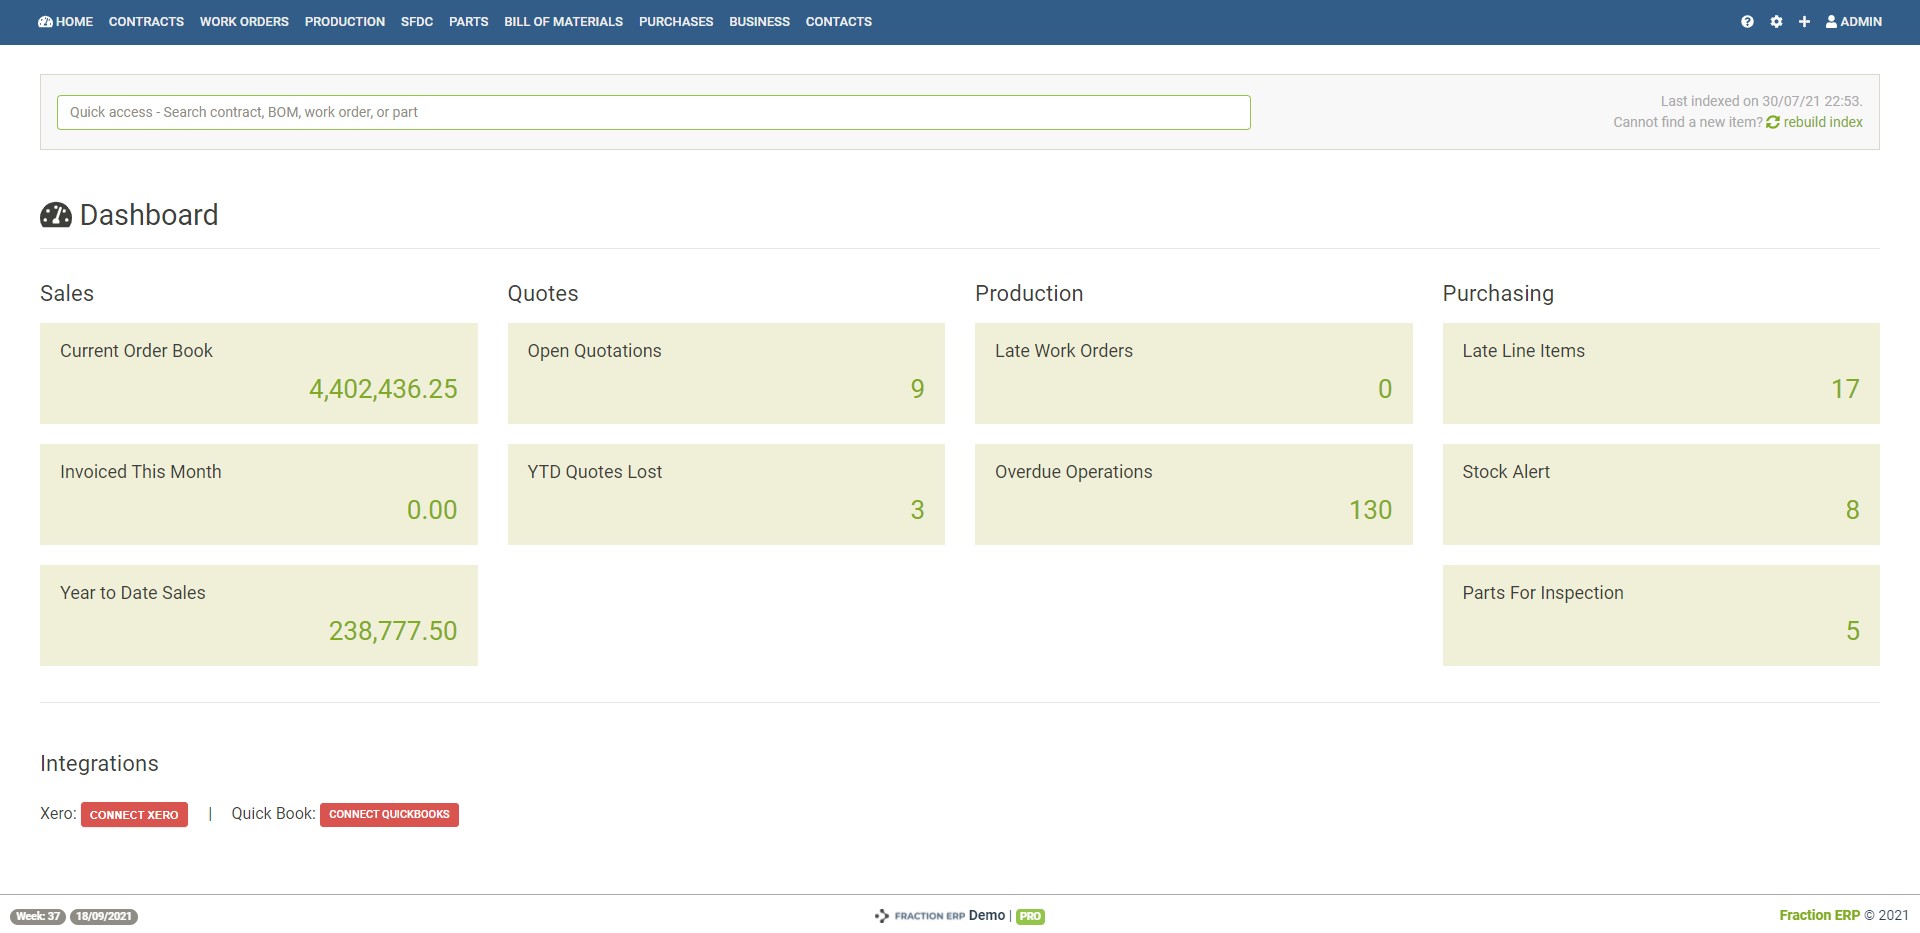This screenshot has width=1920, height=933.
Task: Expand the Bill of Materials menu
Action: coord(563,22)
